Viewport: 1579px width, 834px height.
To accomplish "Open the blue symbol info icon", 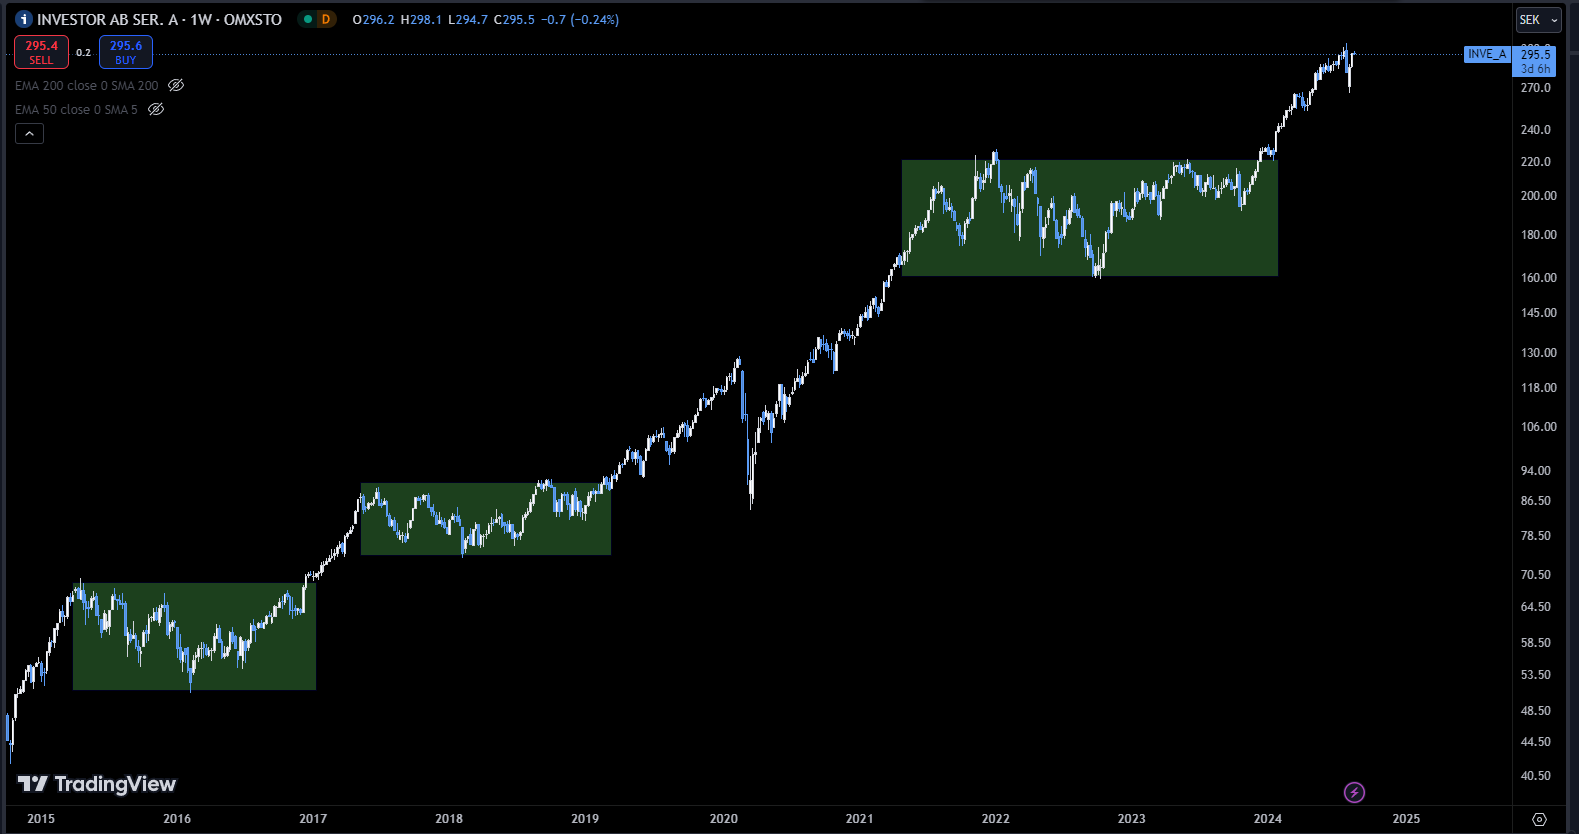I will 24,19.
